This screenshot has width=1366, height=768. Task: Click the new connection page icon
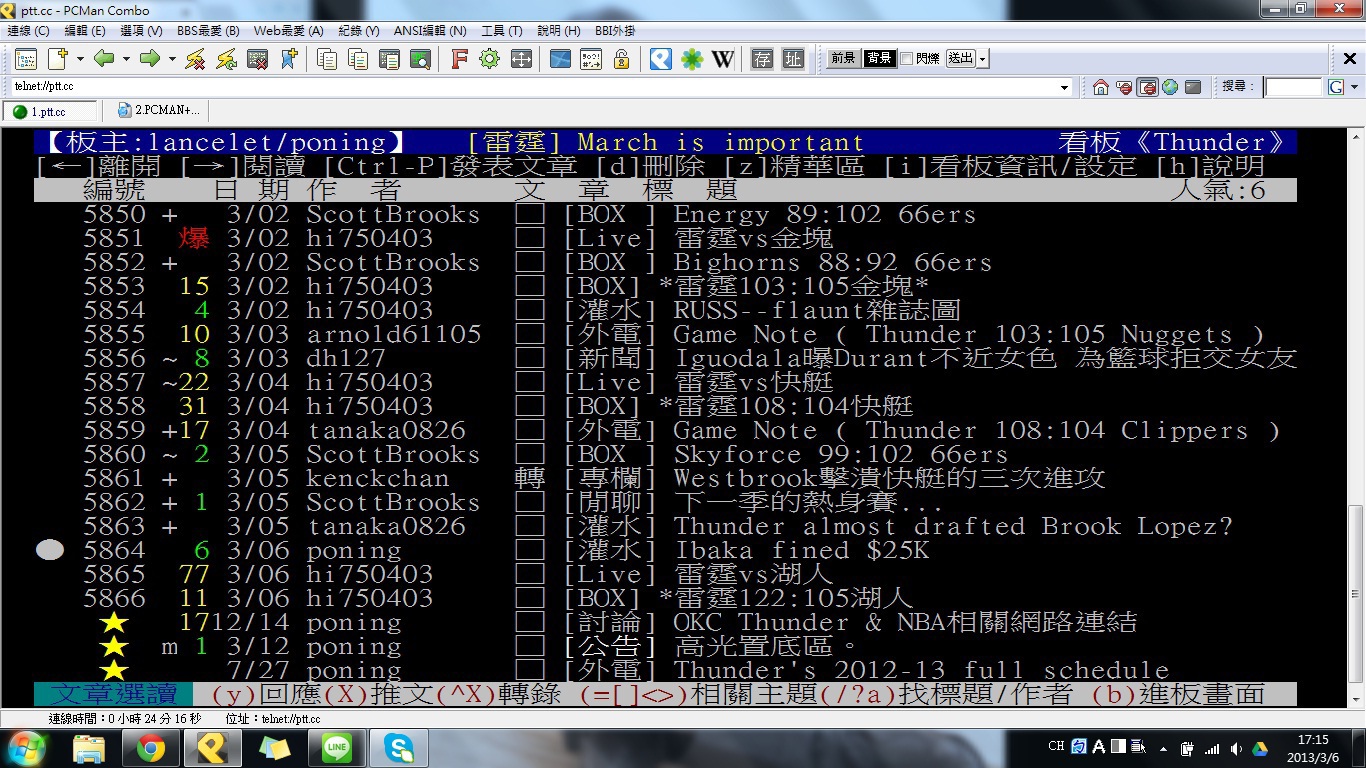point(57,59)
